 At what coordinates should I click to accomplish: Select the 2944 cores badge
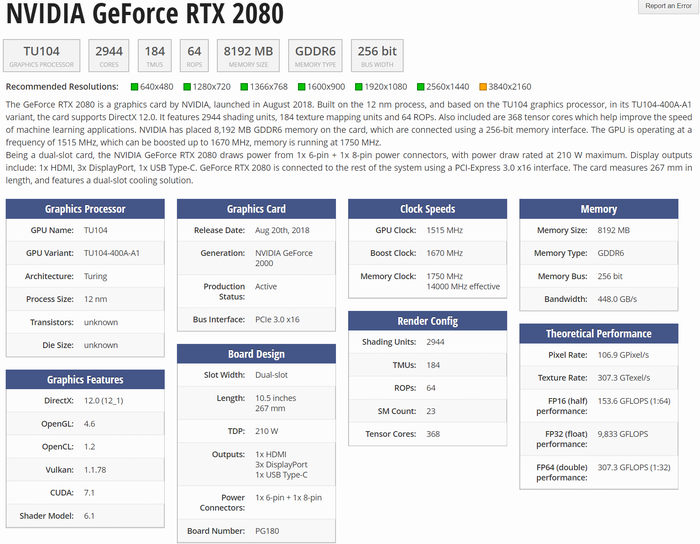pos(107,55)
